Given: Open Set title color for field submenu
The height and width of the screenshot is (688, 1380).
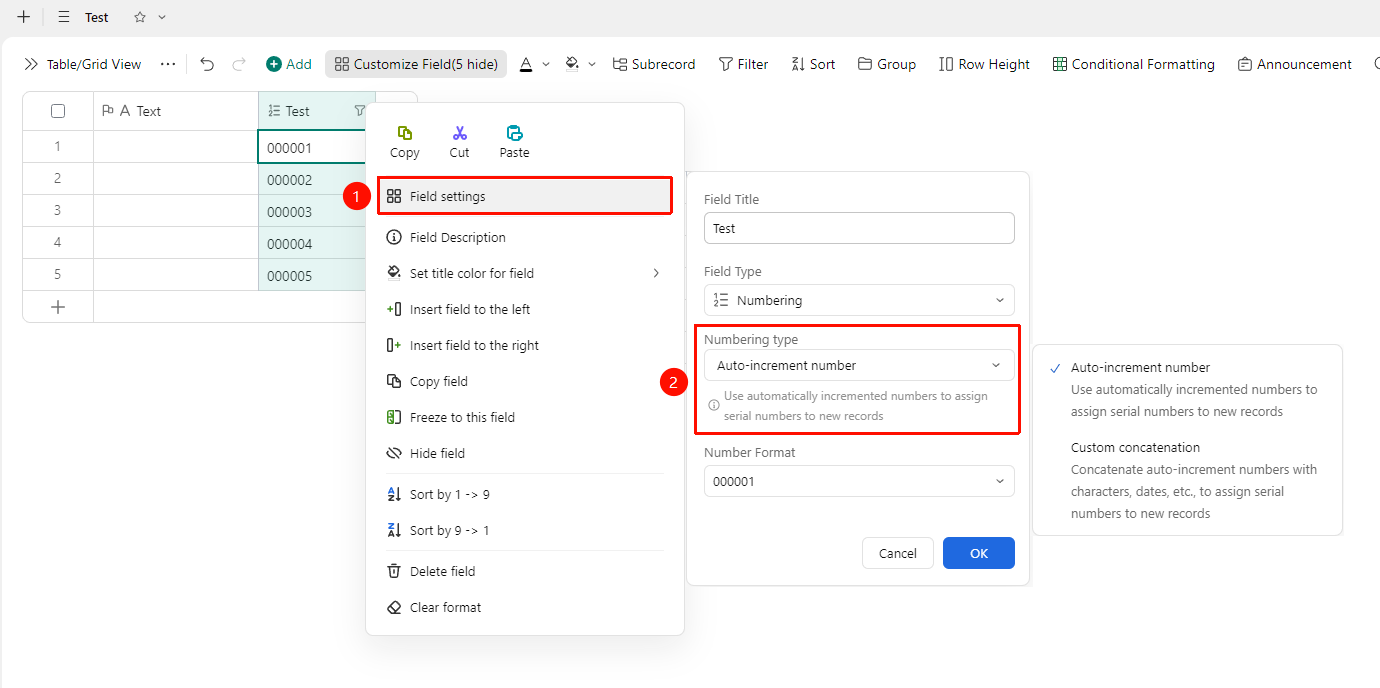Looking at the screenshot, I should [524, 273].
